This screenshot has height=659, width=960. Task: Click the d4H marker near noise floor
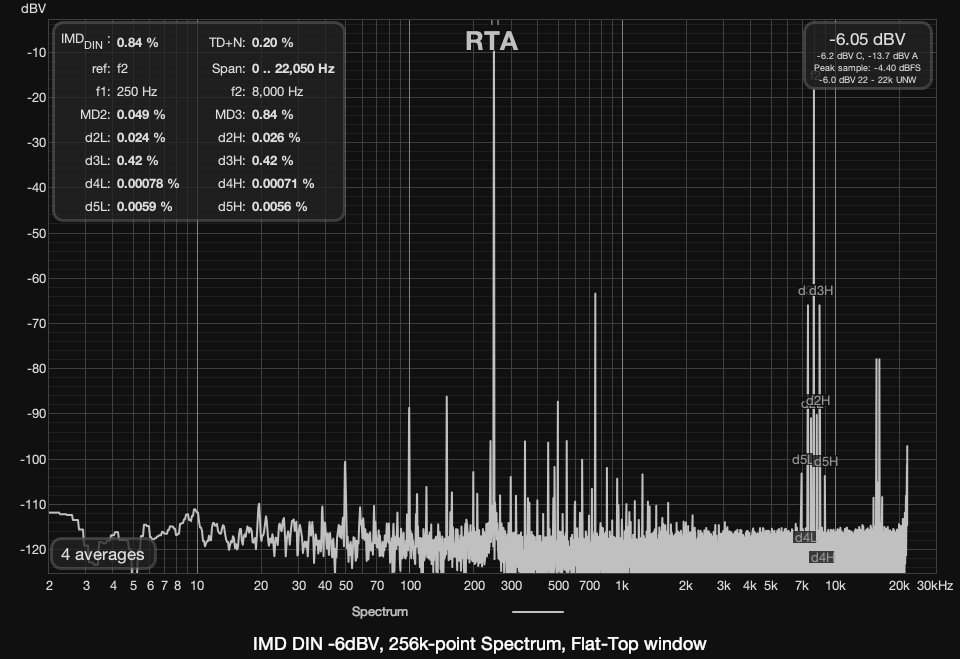coord(821,557)
